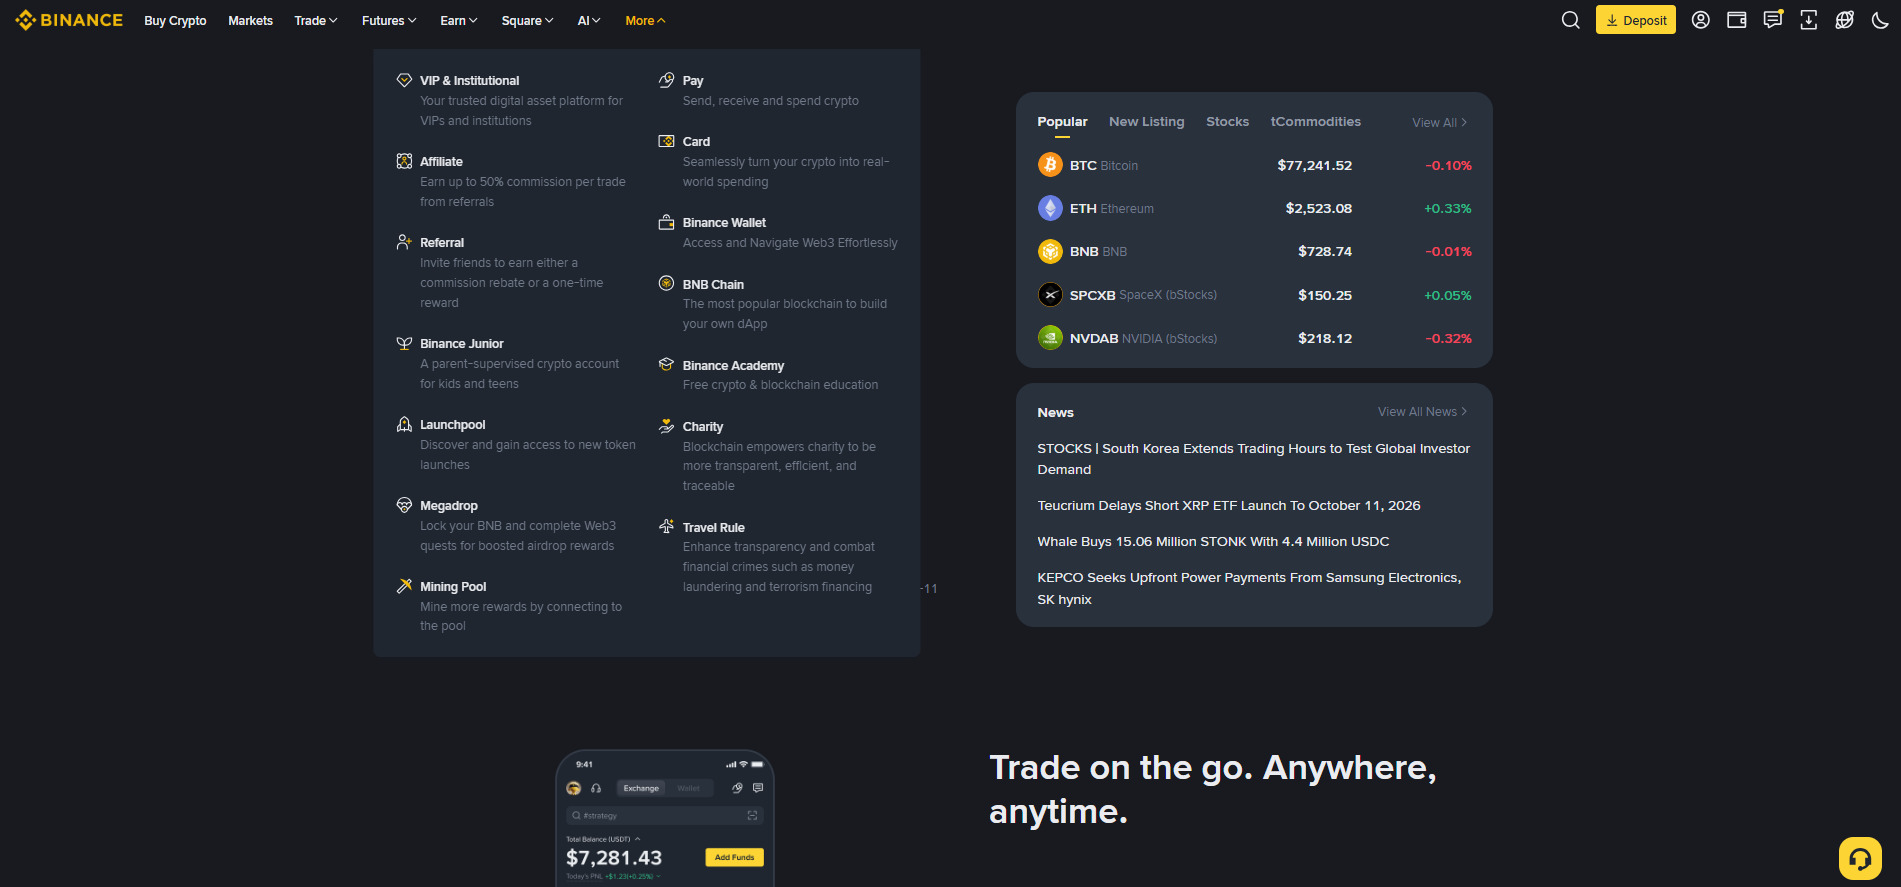
Task: Click the Megadrop icon
Action: point(404,505)
